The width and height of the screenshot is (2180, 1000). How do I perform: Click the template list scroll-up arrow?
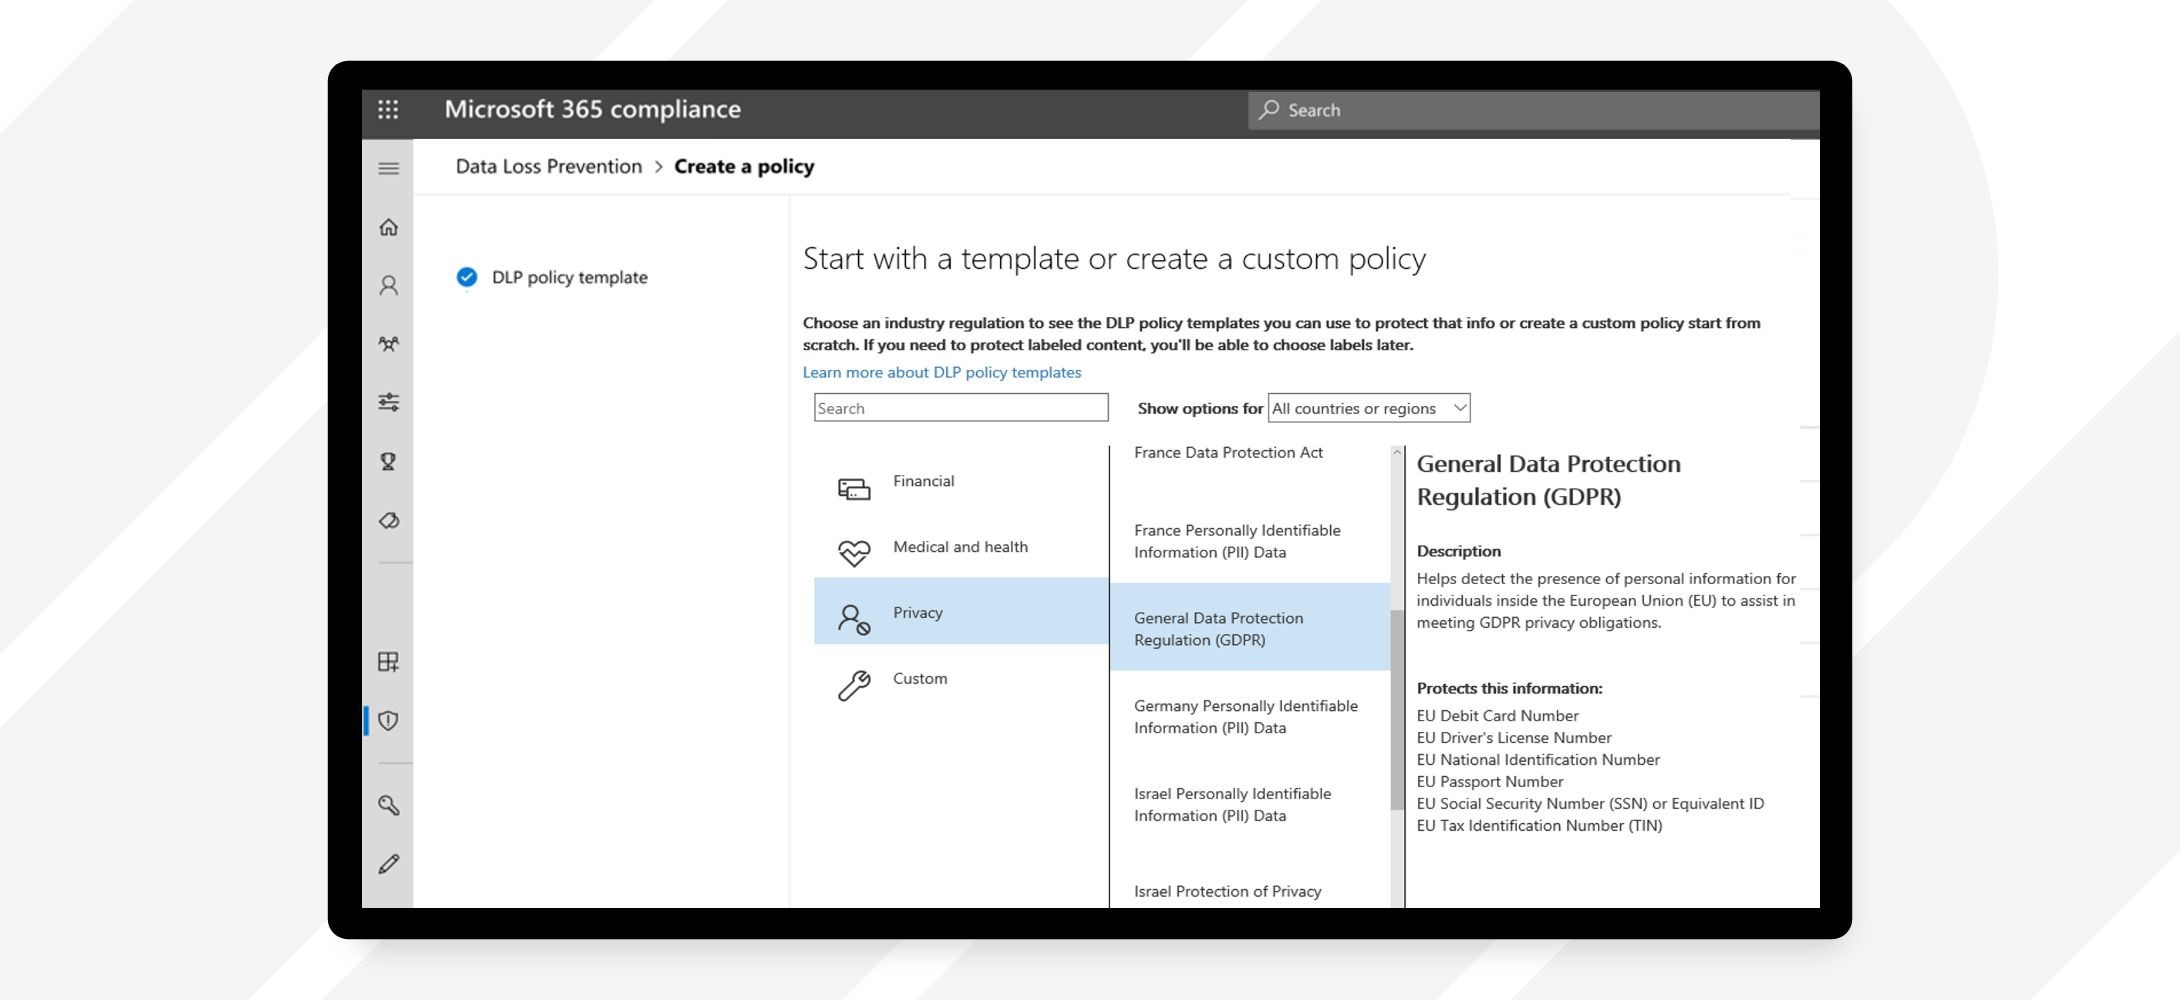1397,453
